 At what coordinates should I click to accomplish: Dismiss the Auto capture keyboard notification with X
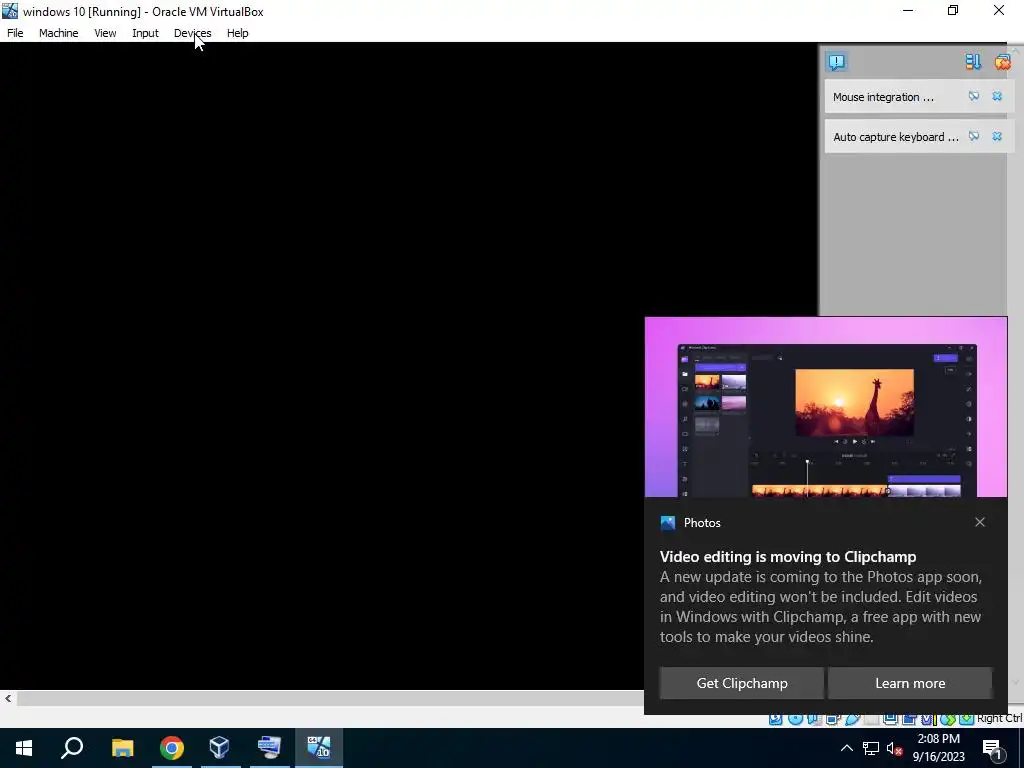997,136
